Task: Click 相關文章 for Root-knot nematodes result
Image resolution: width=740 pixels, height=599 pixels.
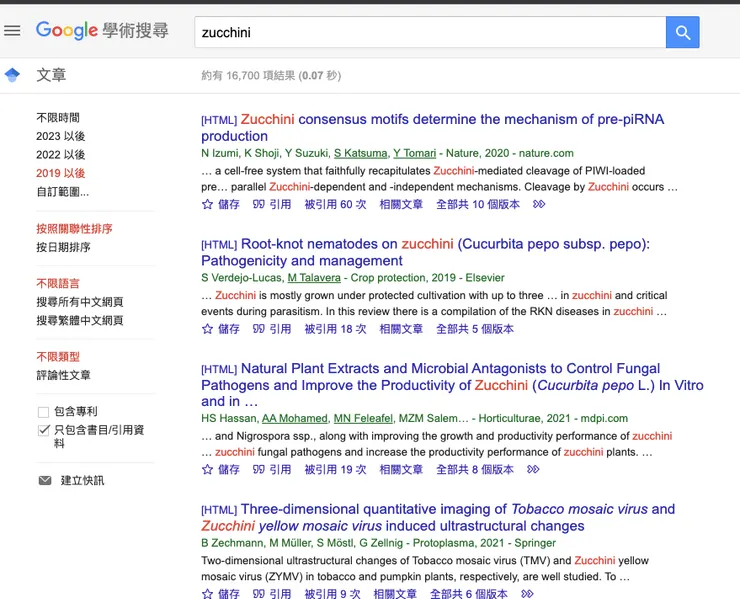Action: (401, 329)
